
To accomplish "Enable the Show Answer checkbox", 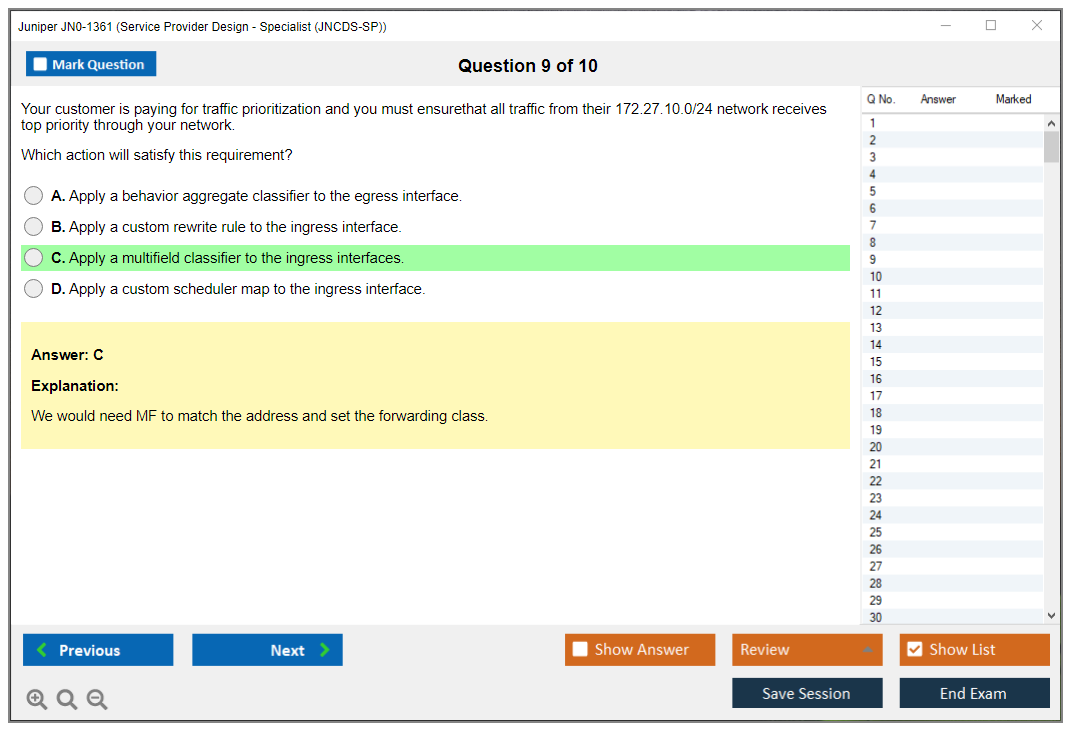I will (x=580, y=650).
